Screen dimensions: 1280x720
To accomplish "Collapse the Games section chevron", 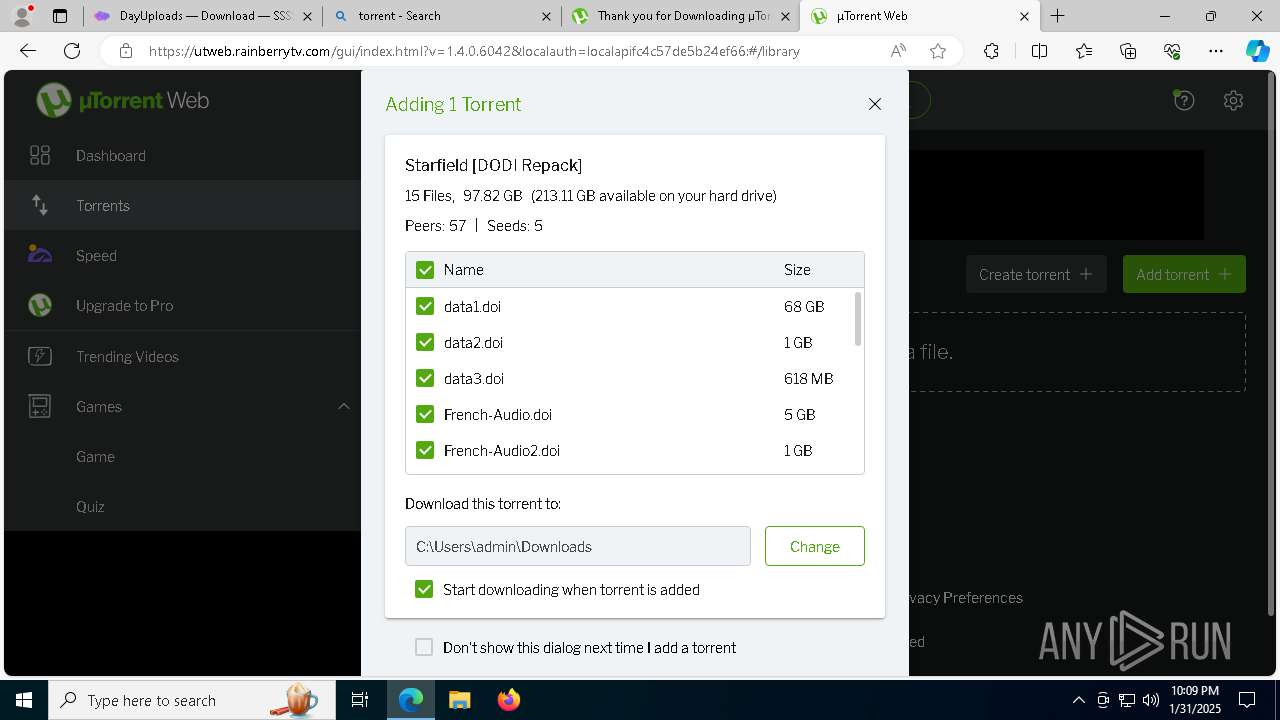I will tap(343, 406).
